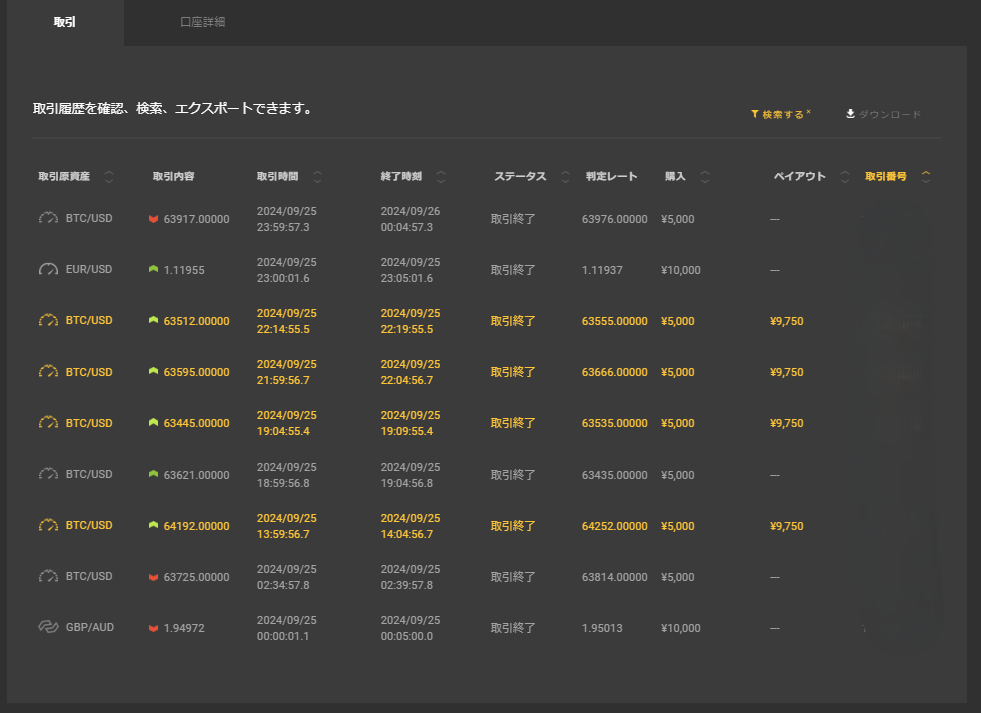This screenshot has width=981, height=713.
Task: Toggle sort on ステータス column
Action: point(565,177)
